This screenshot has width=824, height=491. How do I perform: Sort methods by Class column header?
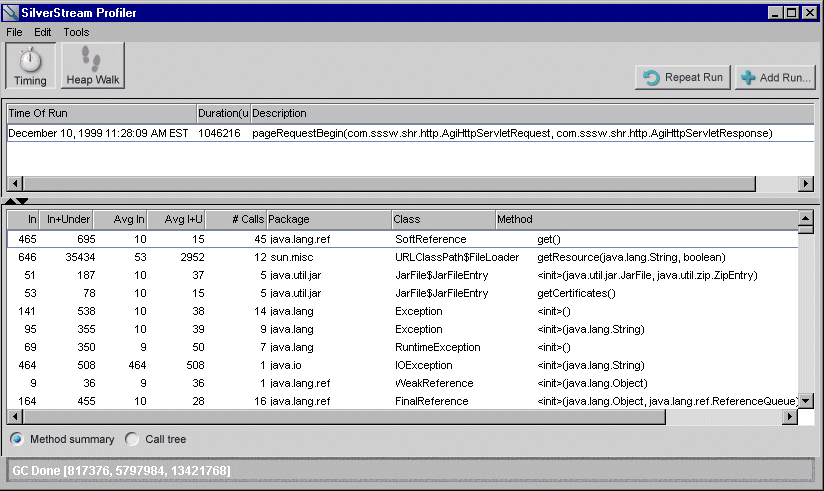pos(444,219)
